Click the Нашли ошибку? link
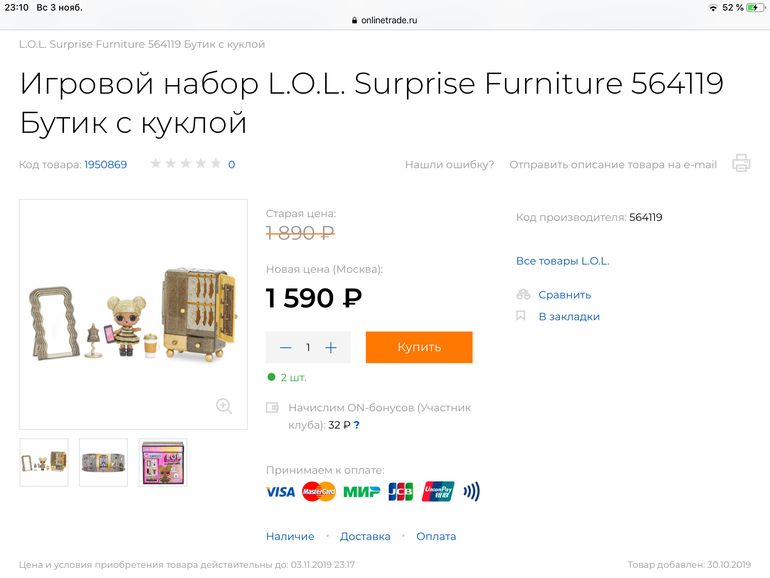 [x=449, y=164]
